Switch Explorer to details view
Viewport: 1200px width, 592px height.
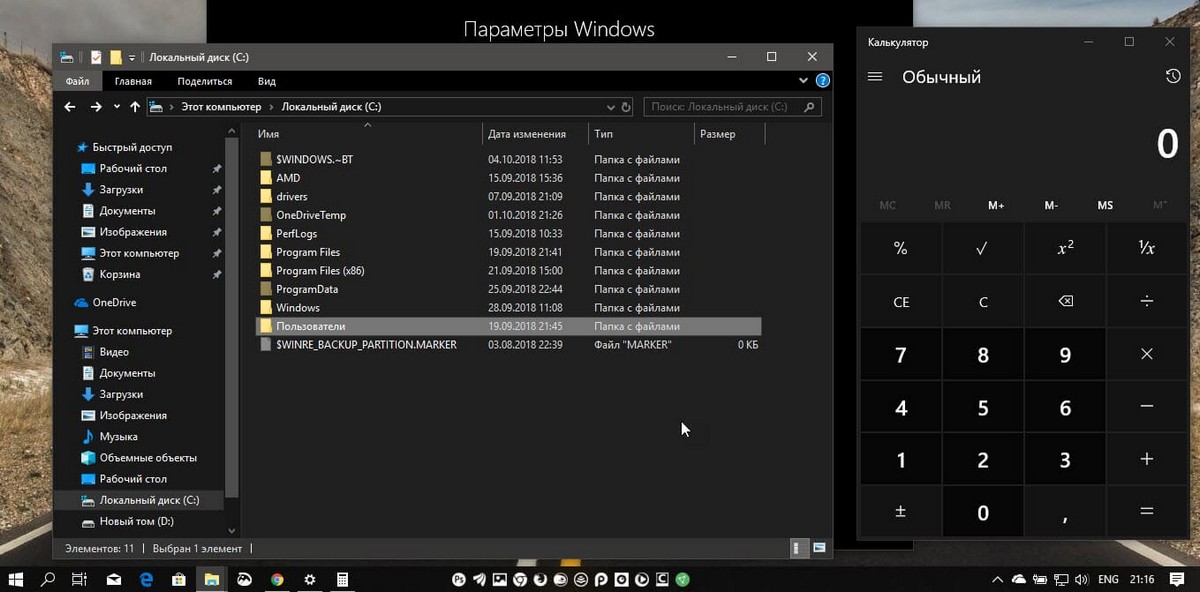coord(799,548)
